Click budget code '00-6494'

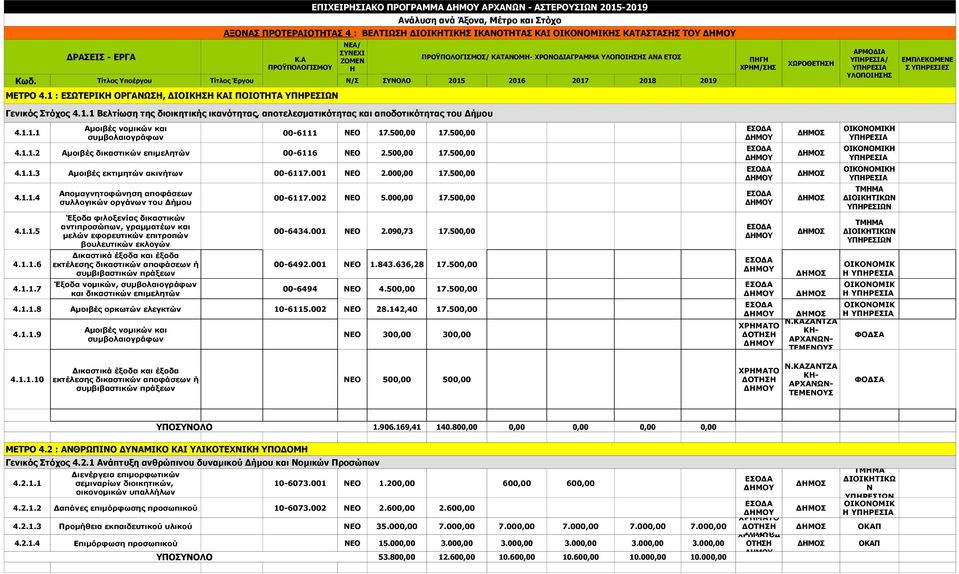click(300, 289)
